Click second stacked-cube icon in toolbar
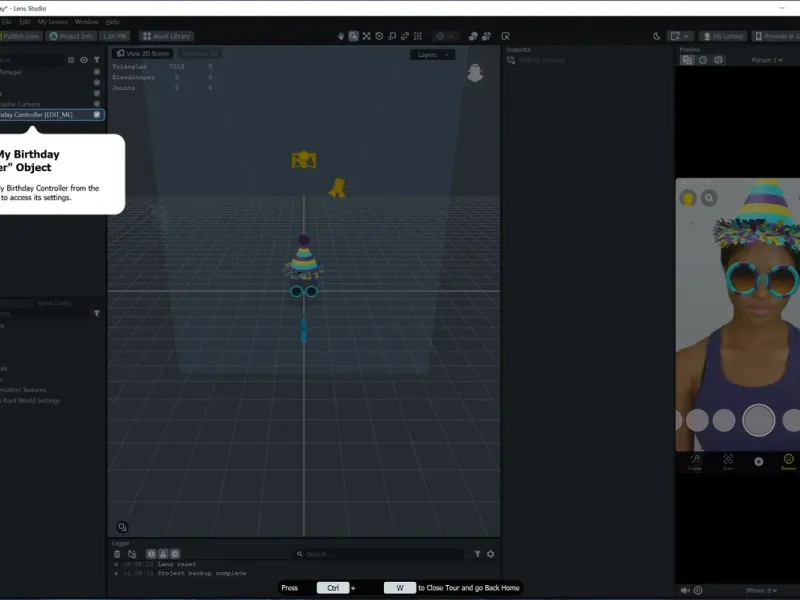The width and height of the screenshot is (800, 600). (x=487, y=36)
